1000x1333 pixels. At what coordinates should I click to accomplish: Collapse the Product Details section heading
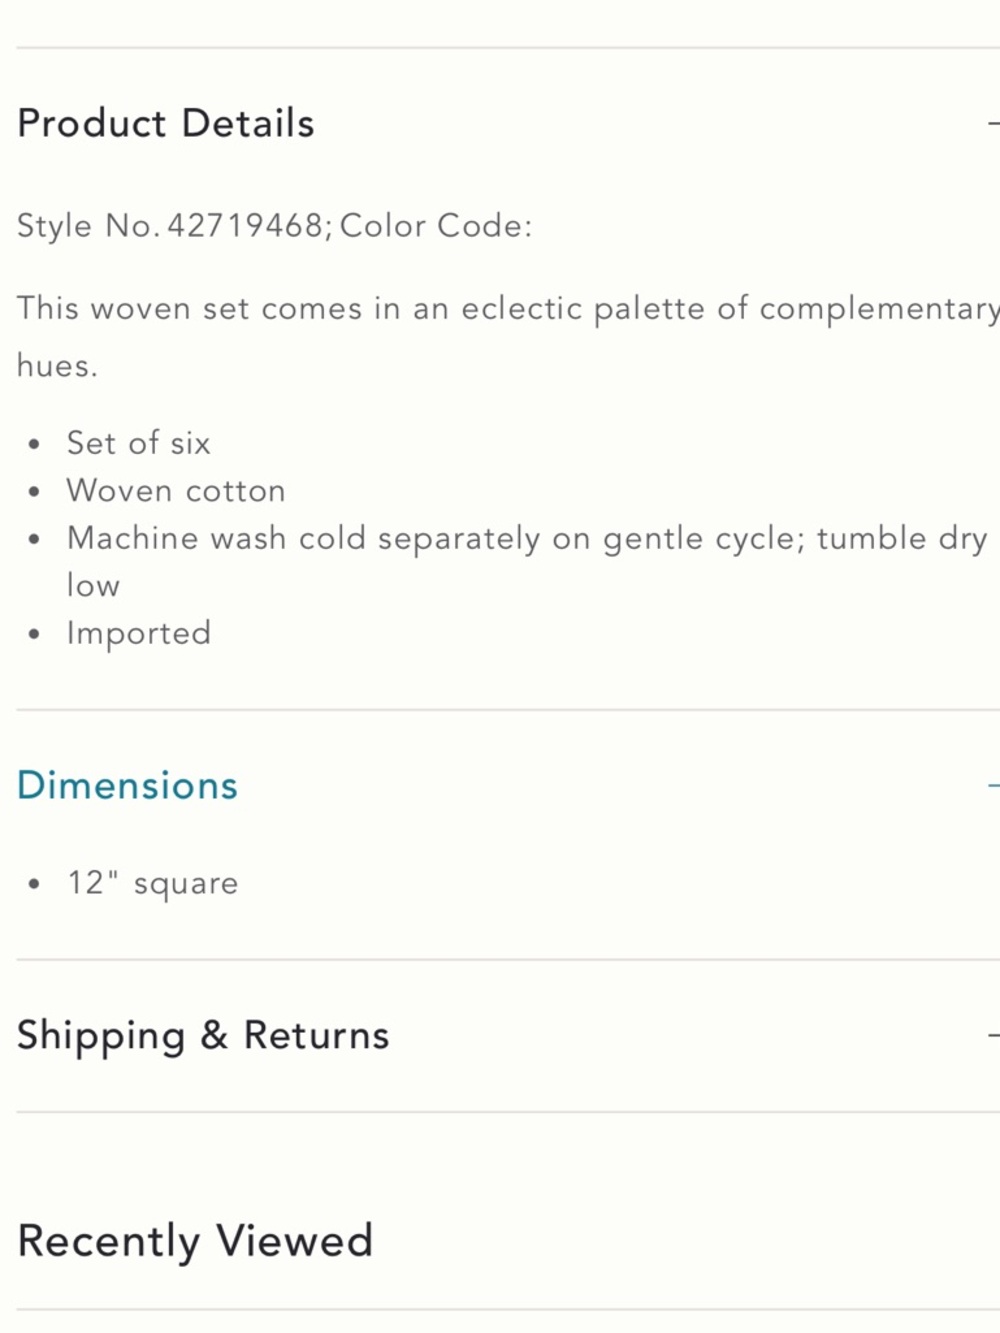[x=166, y=124]
